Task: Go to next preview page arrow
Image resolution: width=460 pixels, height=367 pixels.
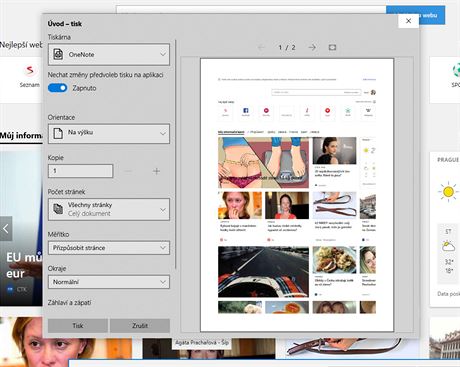Action: click(312, 47)
